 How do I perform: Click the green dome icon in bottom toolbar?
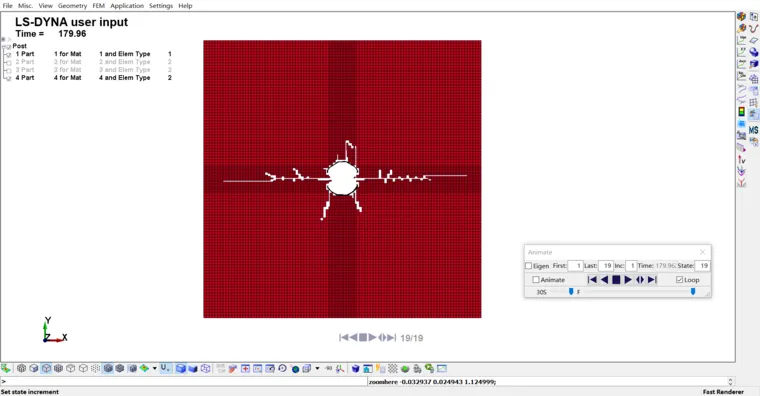[x=405, y=369]
